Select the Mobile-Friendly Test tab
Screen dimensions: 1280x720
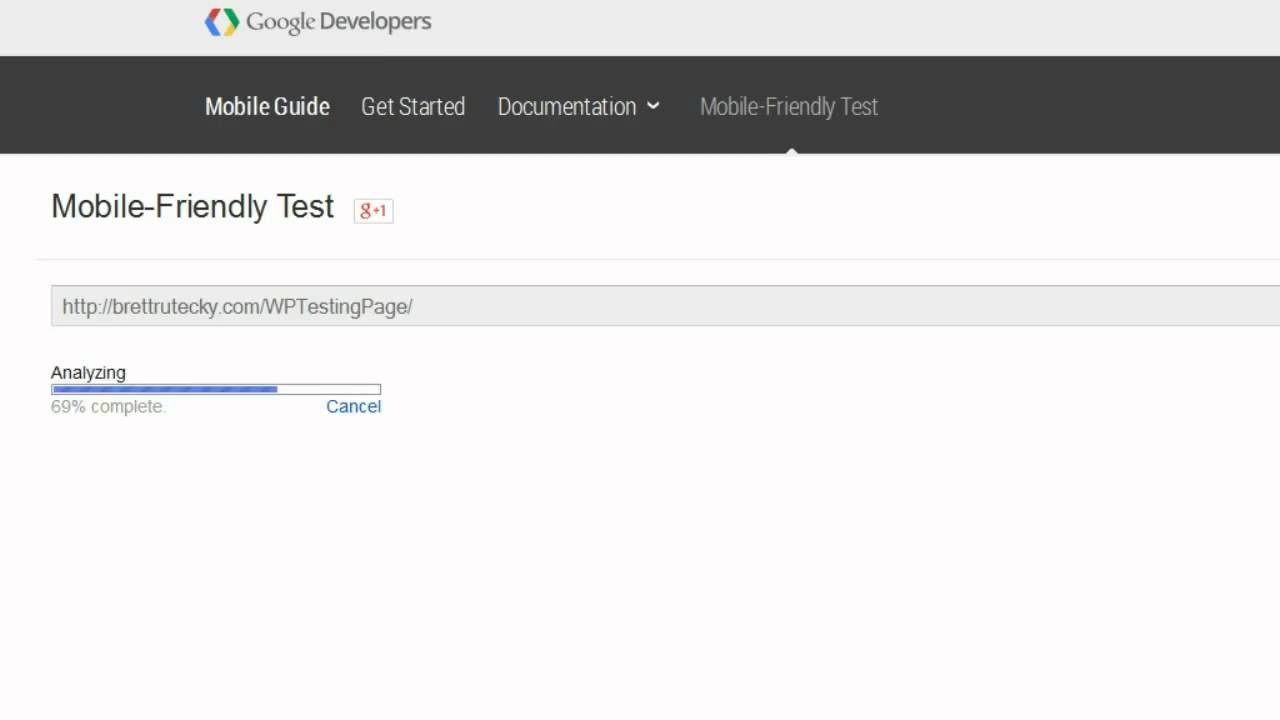coord(789,106)
